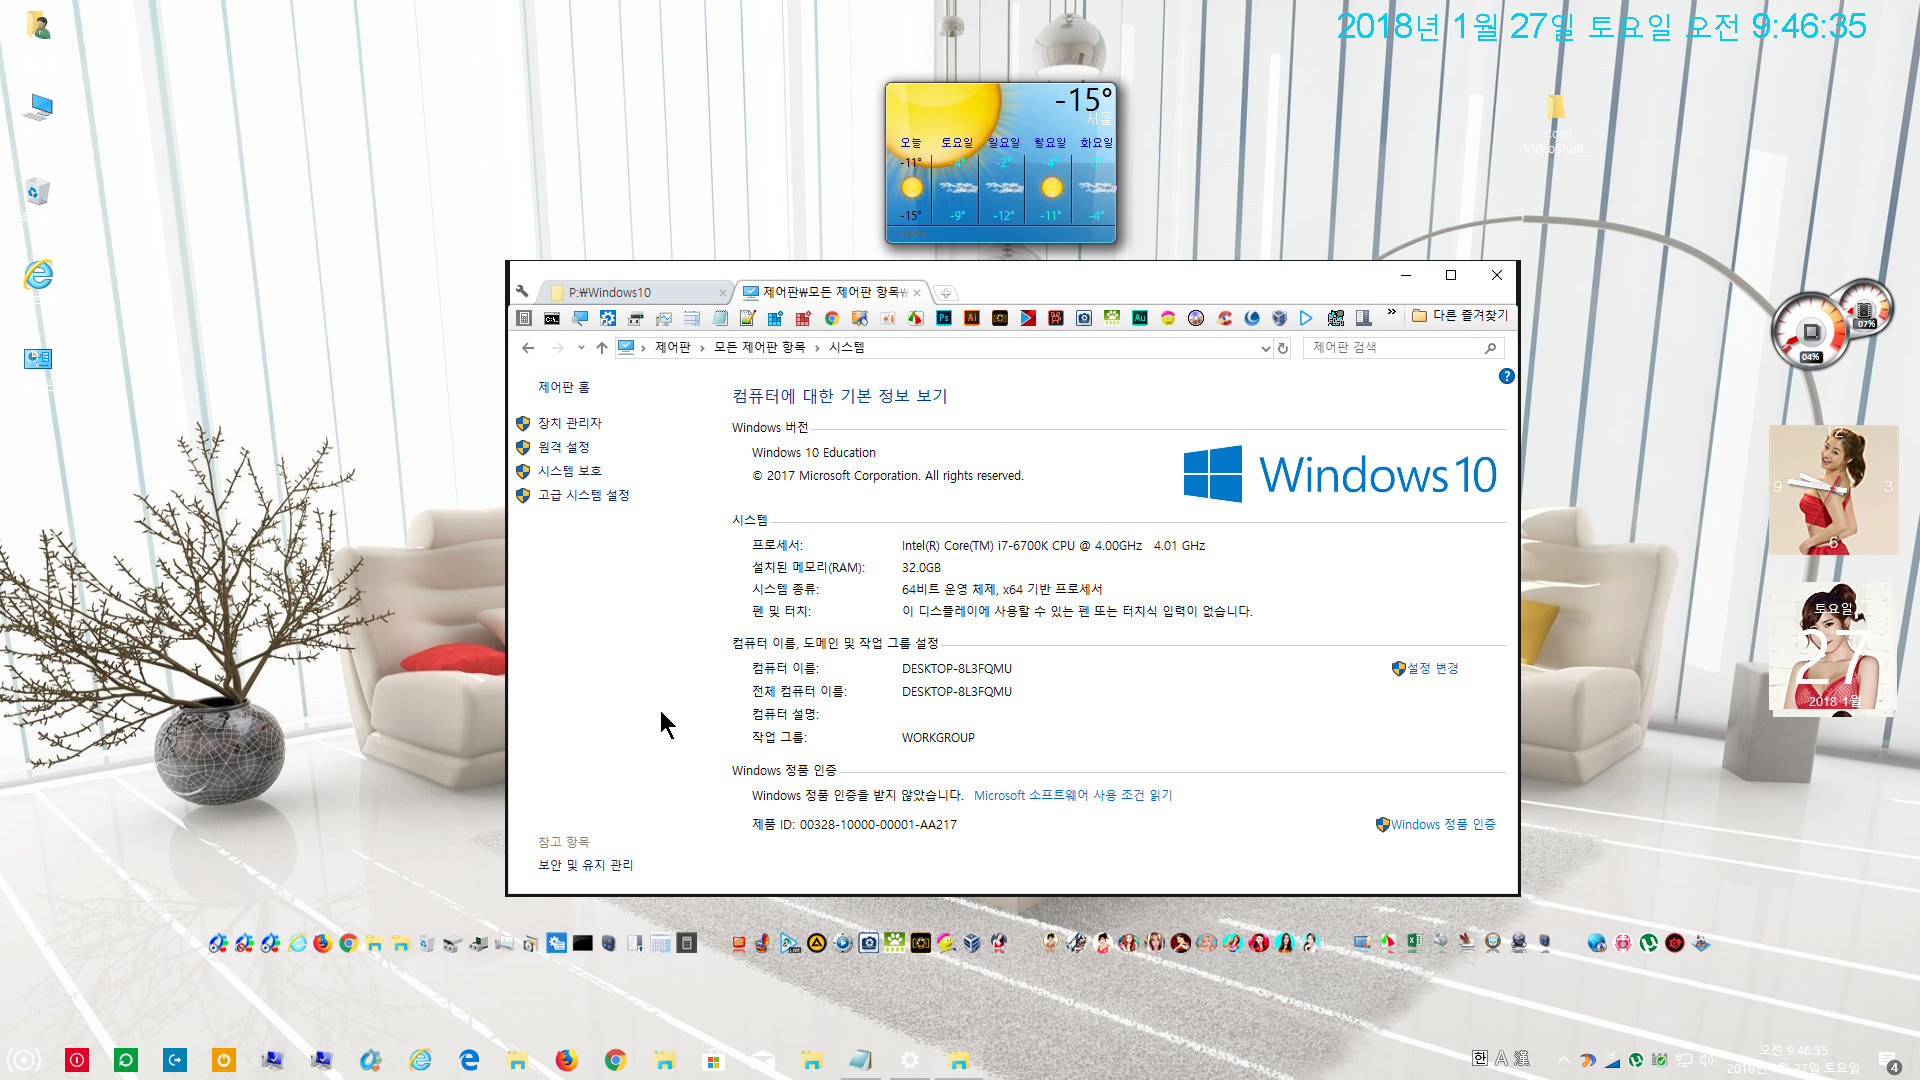
Task: Click the VirtualBox cube icon in toolbar
Action: (x=1279, y=318)
